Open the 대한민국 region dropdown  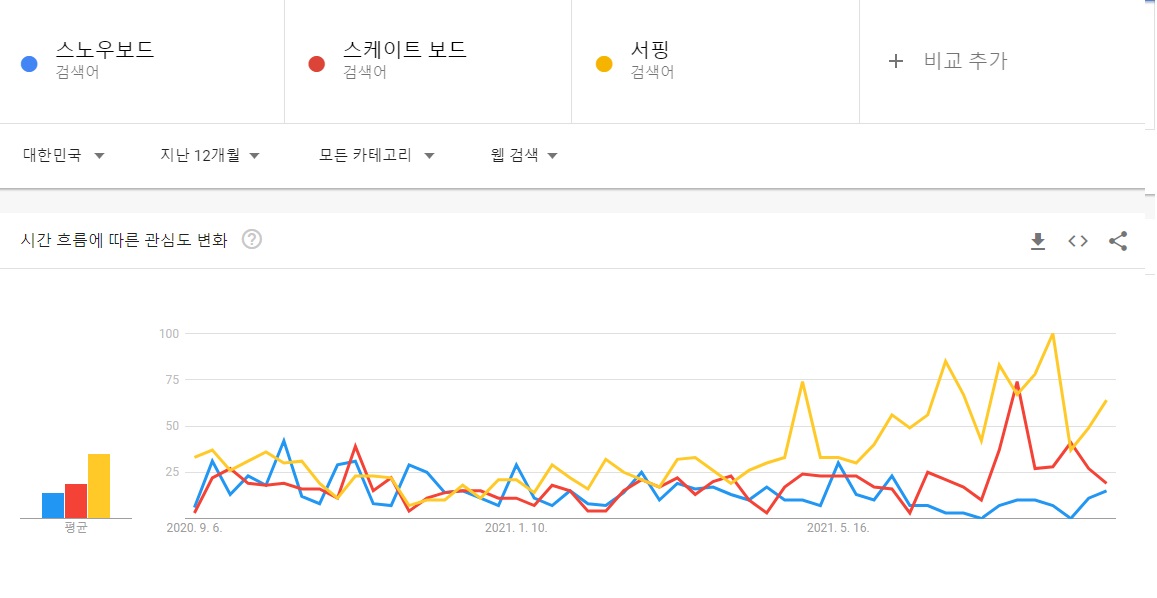coord(63,155)
